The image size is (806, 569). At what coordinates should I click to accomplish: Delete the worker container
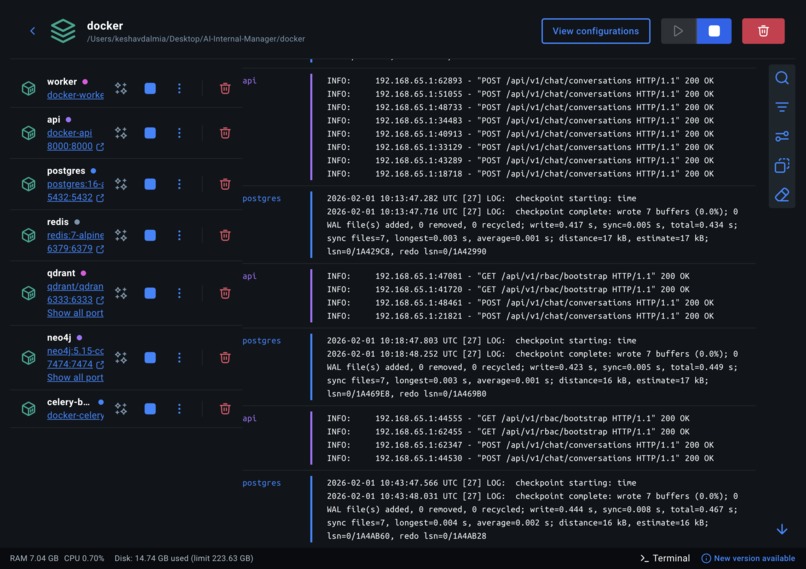click(225, 88)
